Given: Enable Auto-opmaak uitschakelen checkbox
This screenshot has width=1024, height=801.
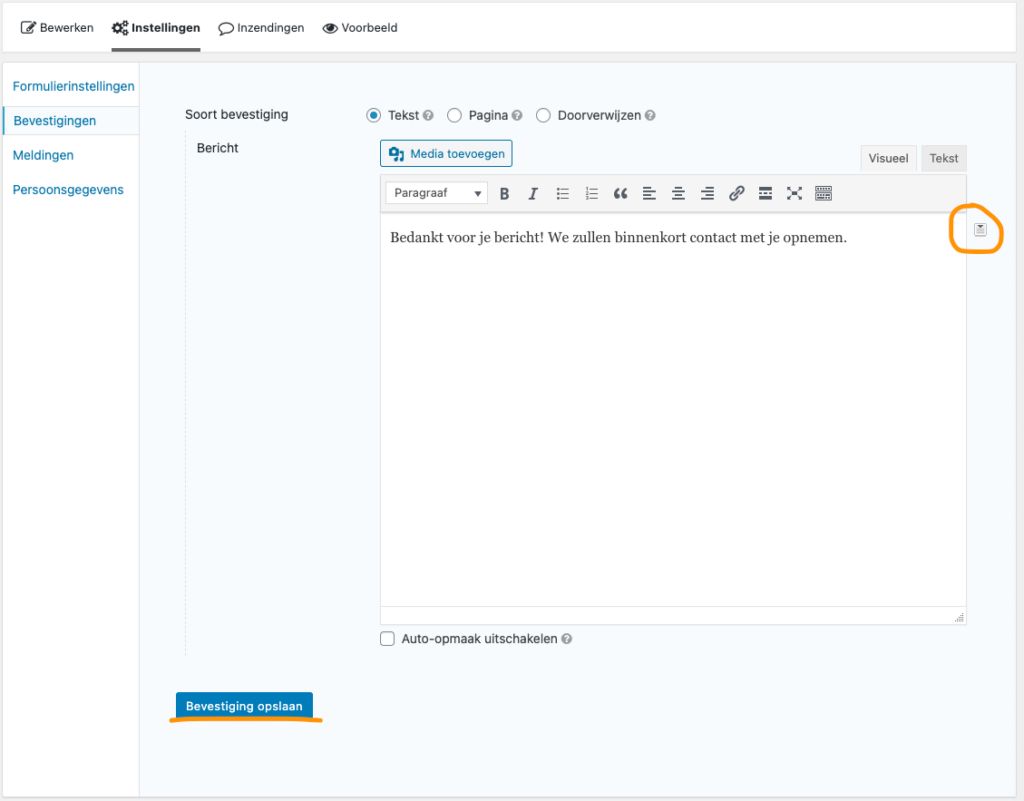Looking at the screenshot, I should (387, 638).
